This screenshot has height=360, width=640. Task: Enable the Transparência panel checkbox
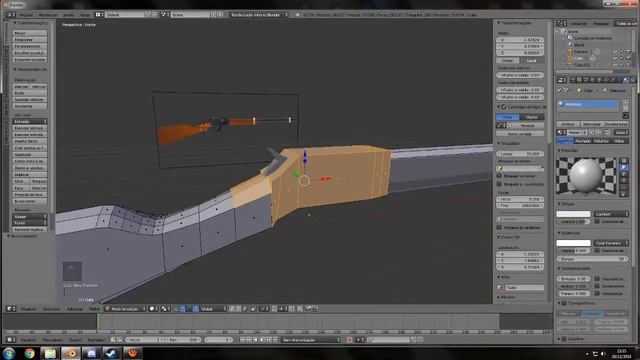564,303
